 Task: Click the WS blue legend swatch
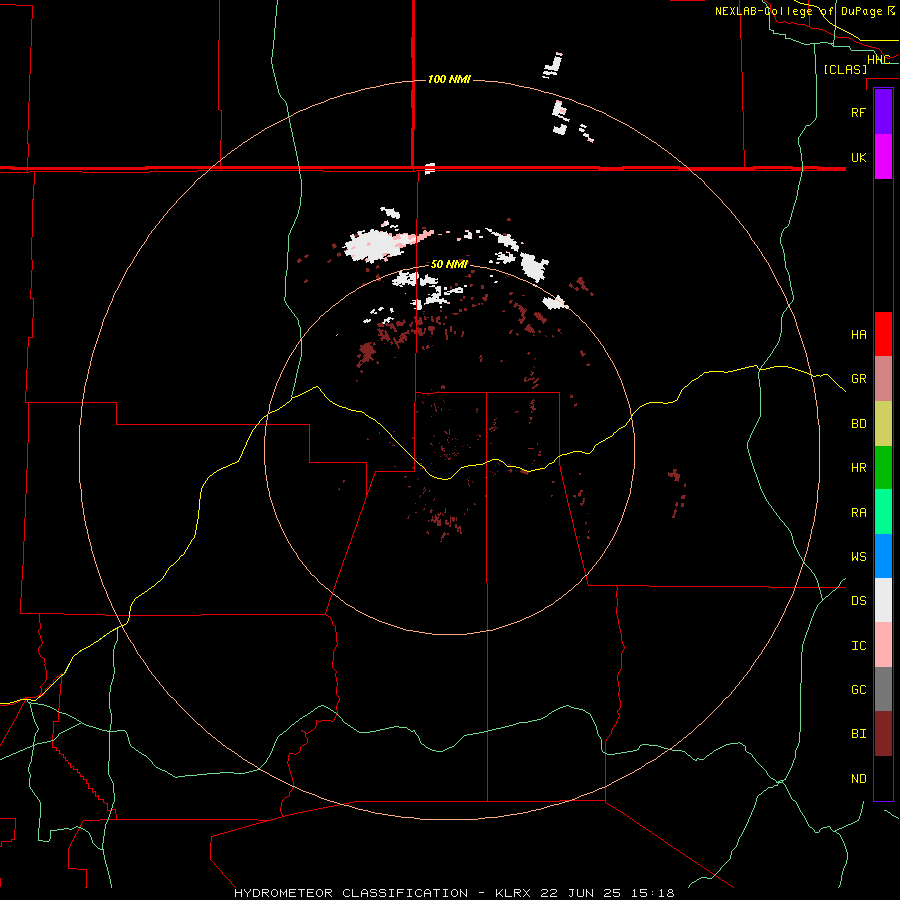[883, 556]
